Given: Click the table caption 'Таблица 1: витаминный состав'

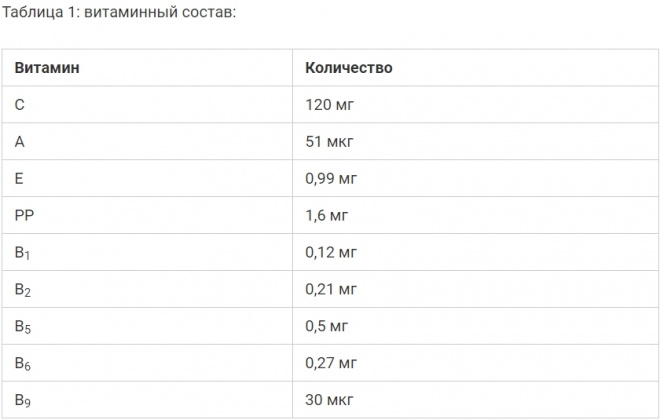Looking at the screenshot, I should point(119,14).
